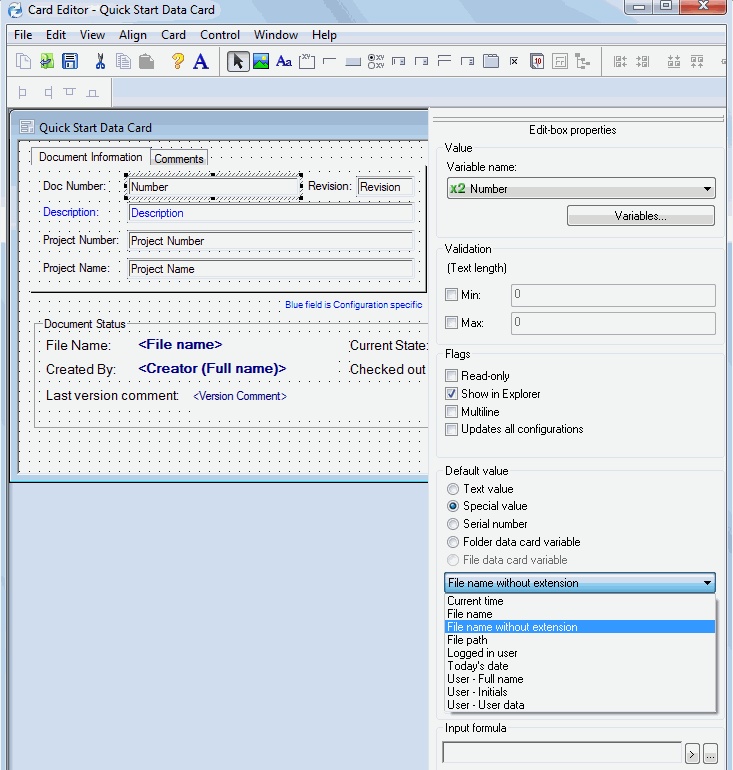Click the Paste clipboard icon
Screen dimensions: 733x770
click(x=146, y=61)
